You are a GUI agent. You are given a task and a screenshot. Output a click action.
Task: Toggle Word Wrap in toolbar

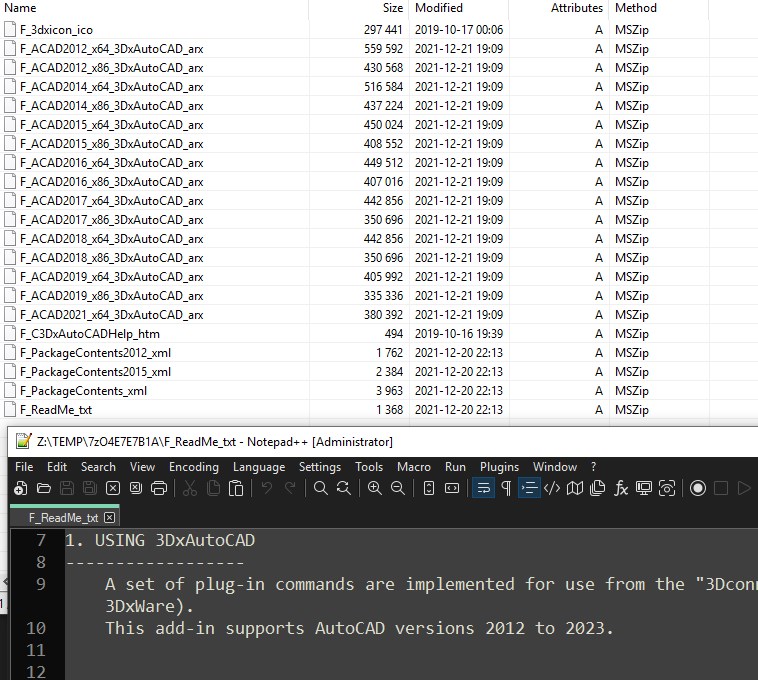click(x=483, y=489)
